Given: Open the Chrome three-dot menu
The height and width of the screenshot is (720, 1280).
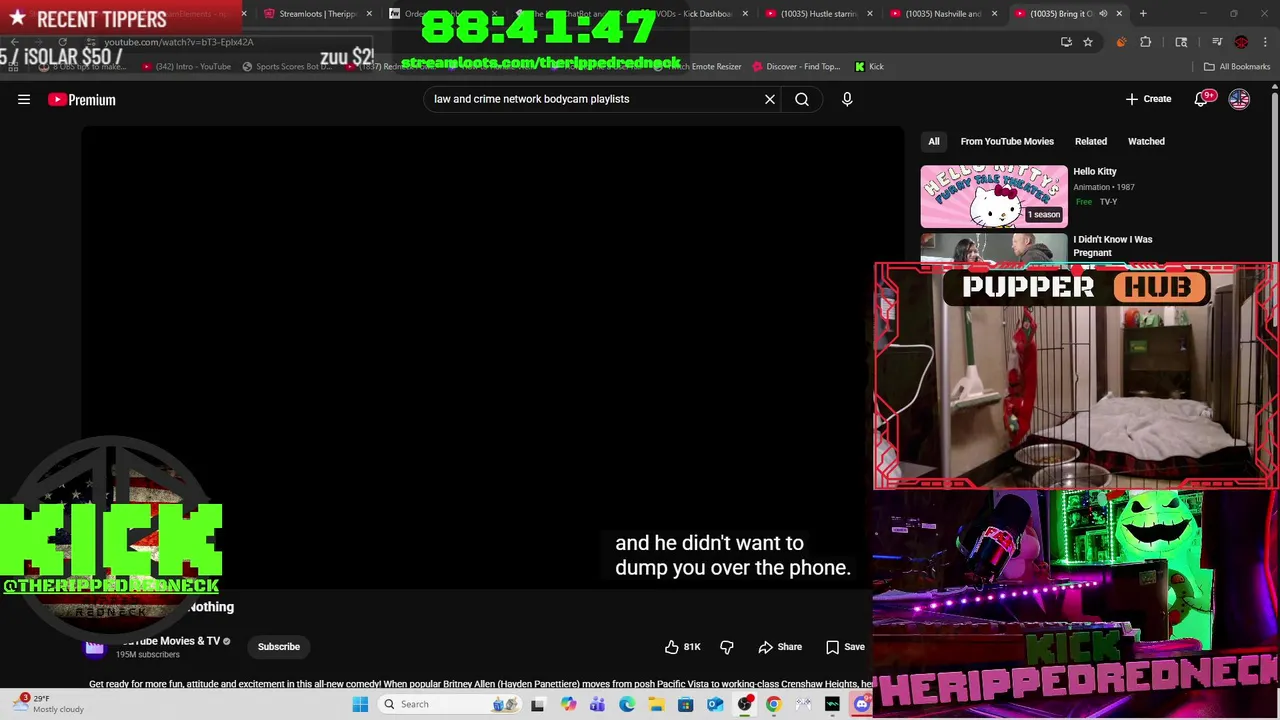Looking at the screenshot, I should click(x=1265, y=42).
